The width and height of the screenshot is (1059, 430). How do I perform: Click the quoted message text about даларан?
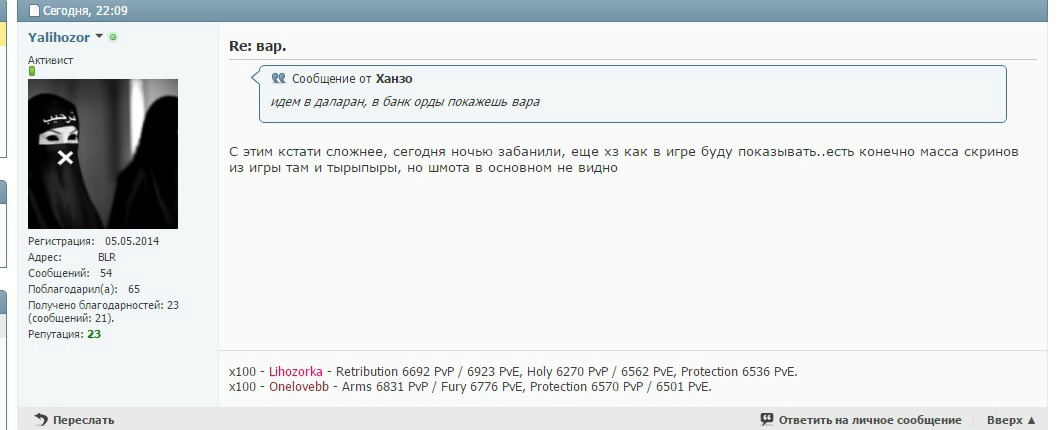click(405, 102)
